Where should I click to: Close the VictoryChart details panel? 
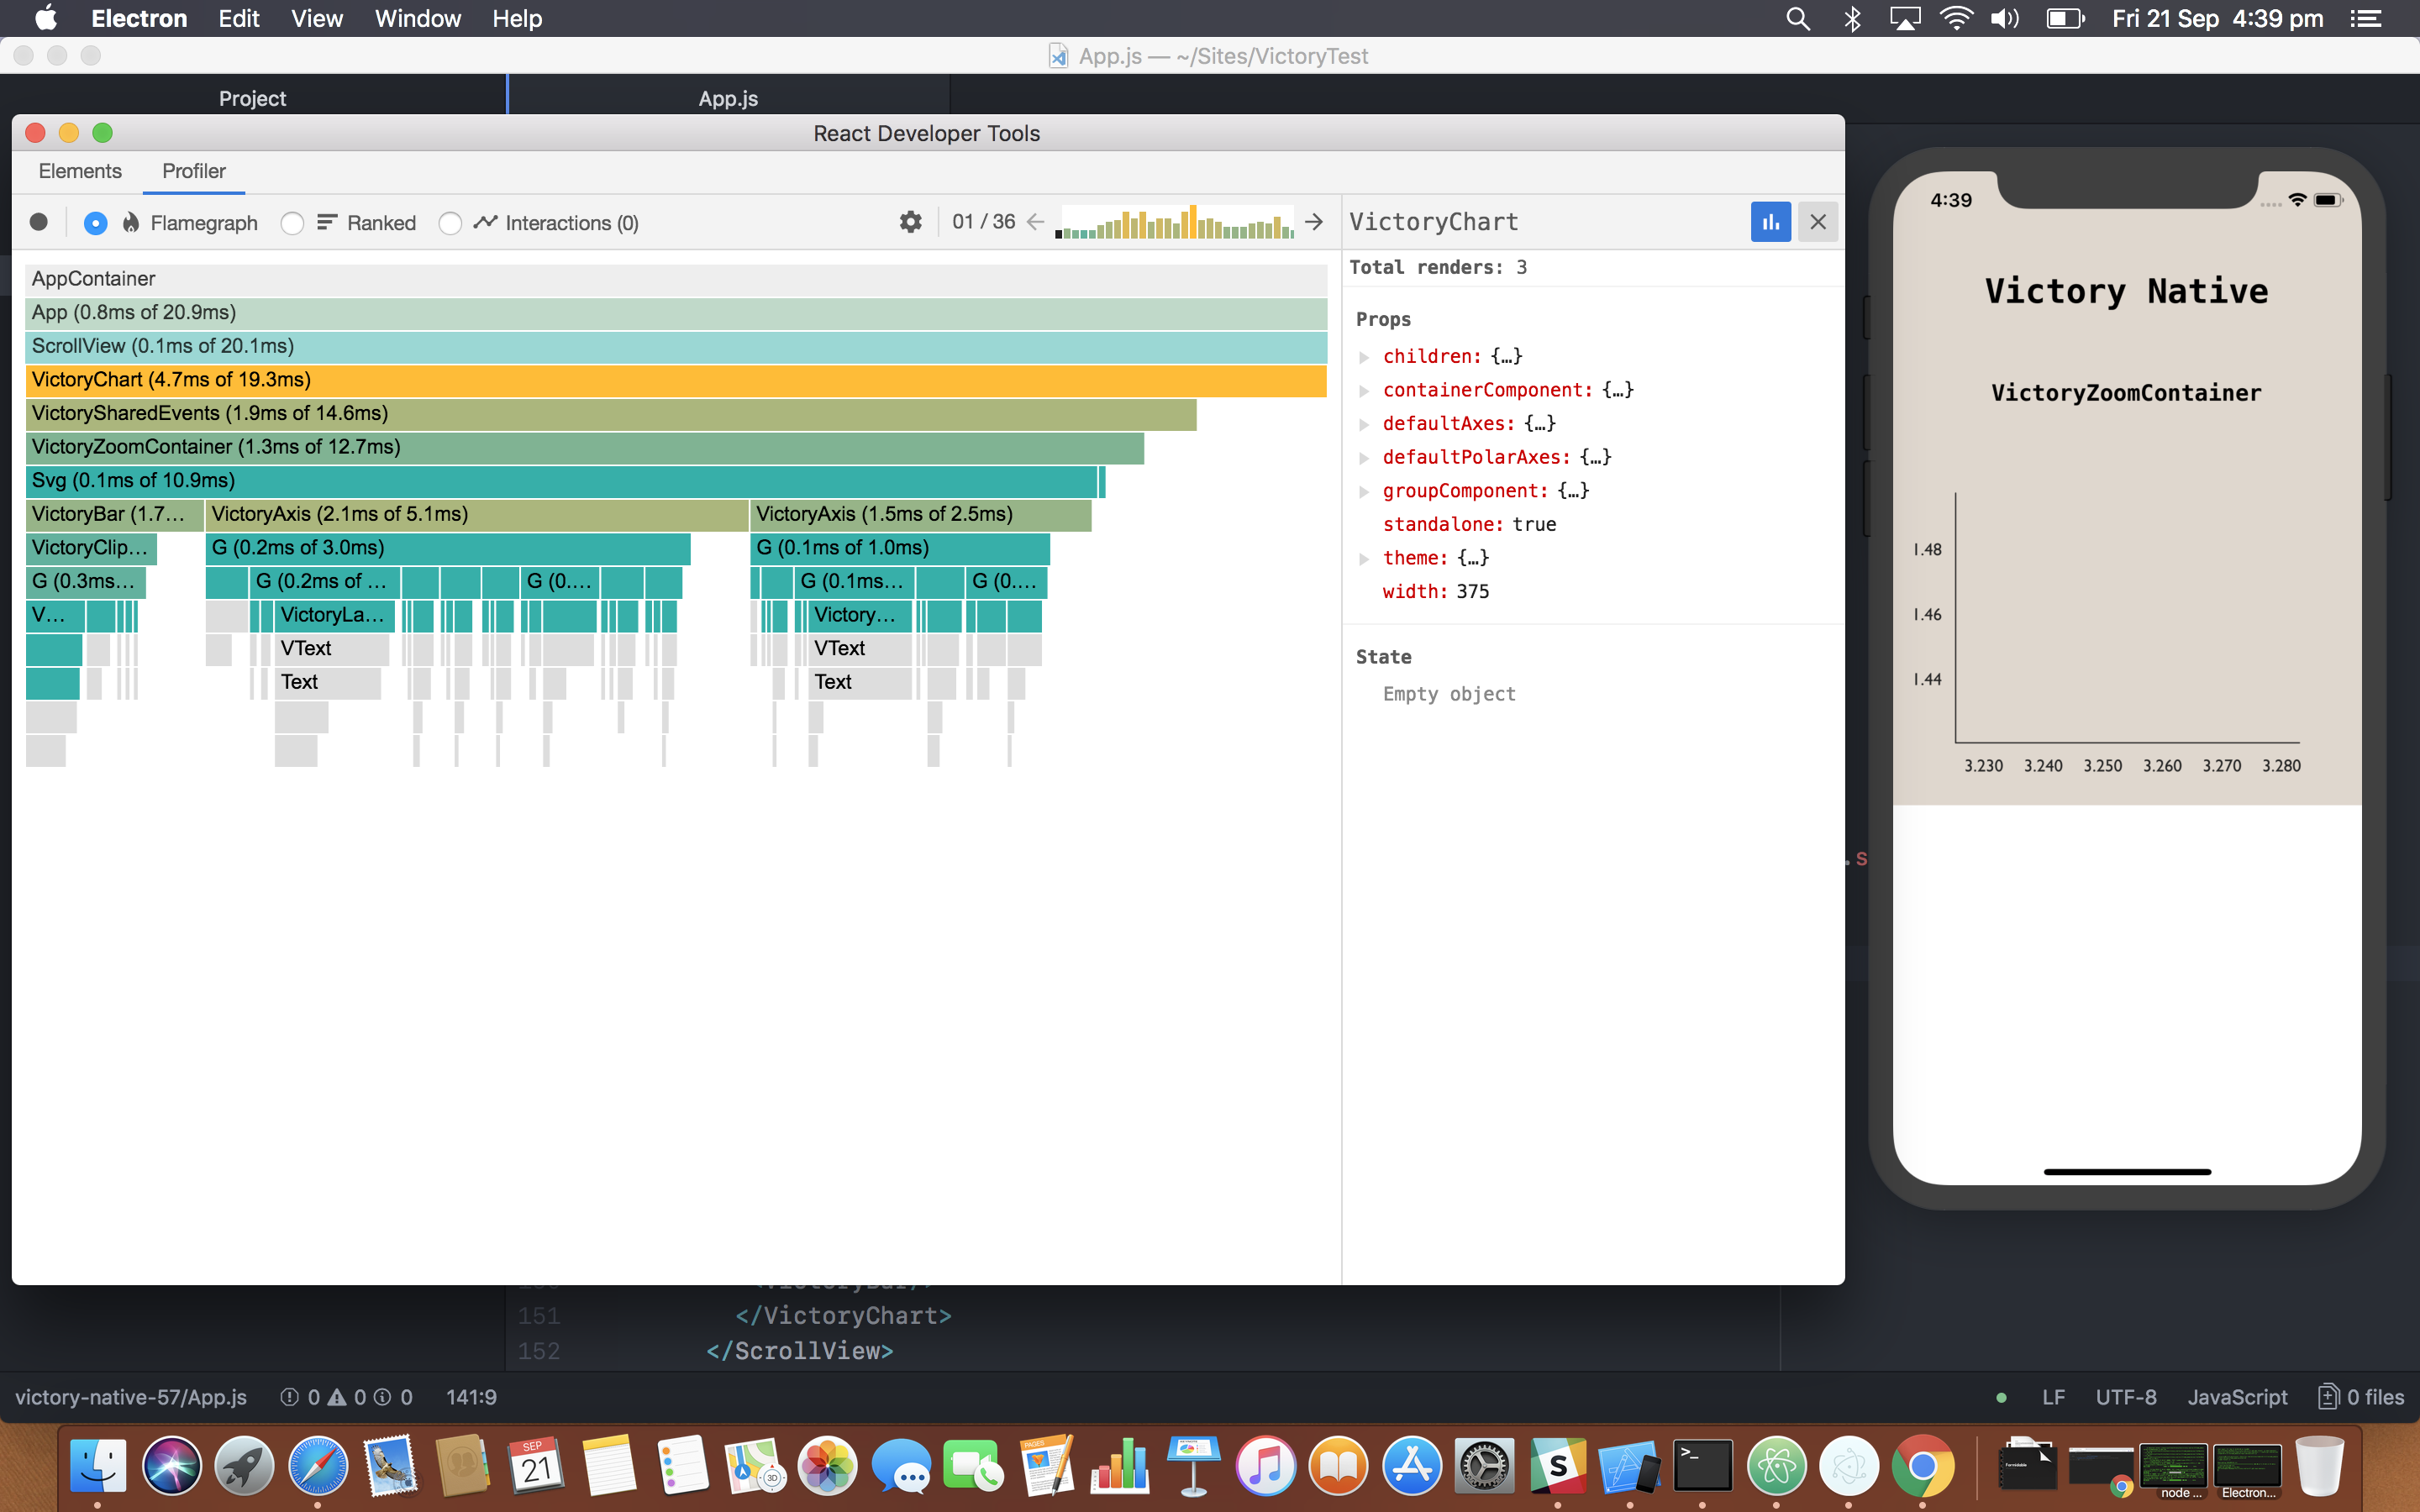[1818, 222]
